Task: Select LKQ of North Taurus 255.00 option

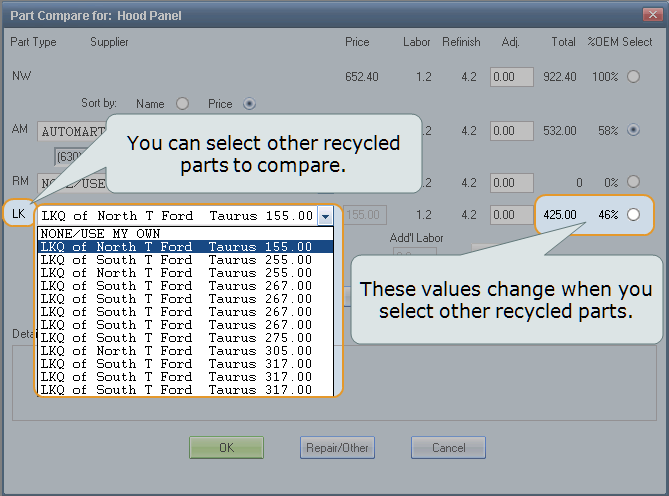Action: [176, 273]
